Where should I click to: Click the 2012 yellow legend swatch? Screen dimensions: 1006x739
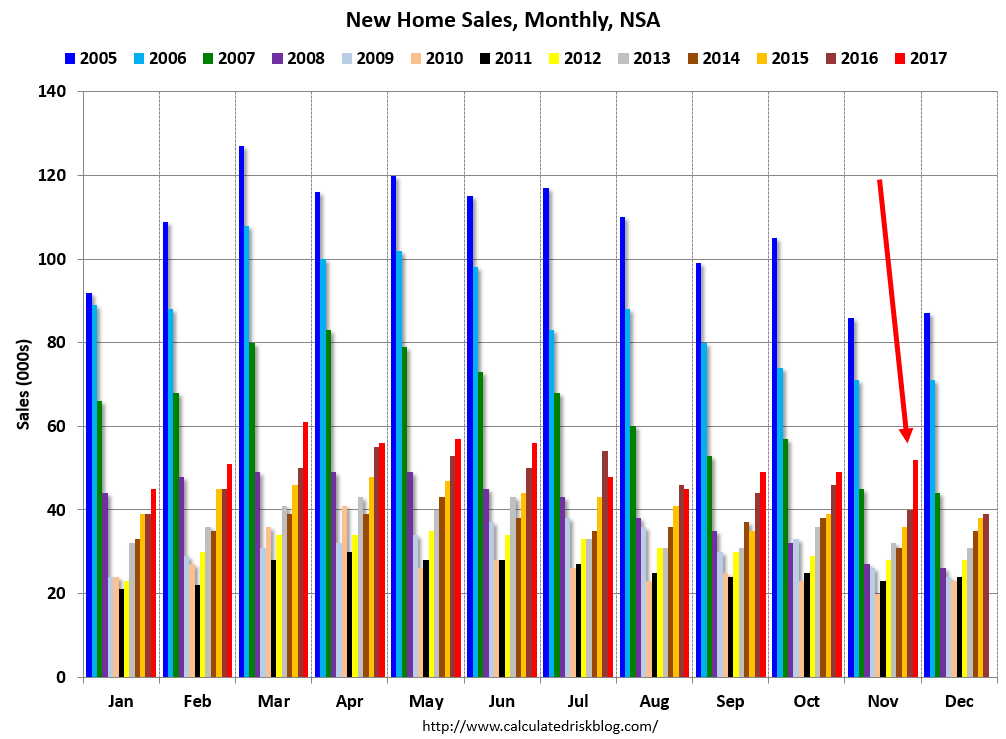(x=554, y=58)
